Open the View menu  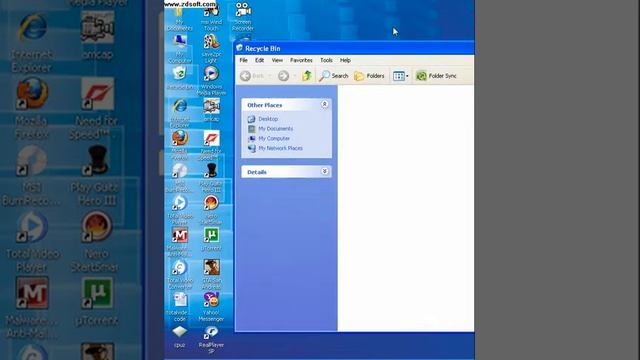277,60
